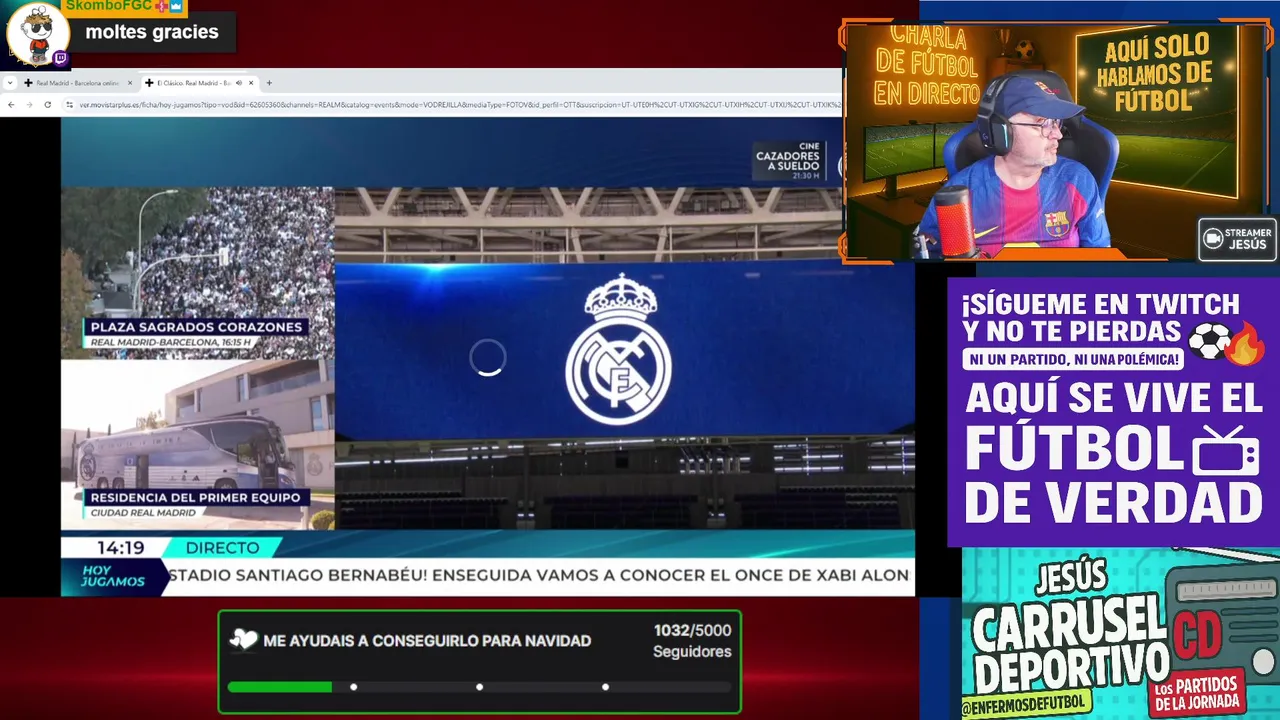Click the scrolling news ticker text
Image resolution: width=1280 pixels, height=720 pixels.
538,576
